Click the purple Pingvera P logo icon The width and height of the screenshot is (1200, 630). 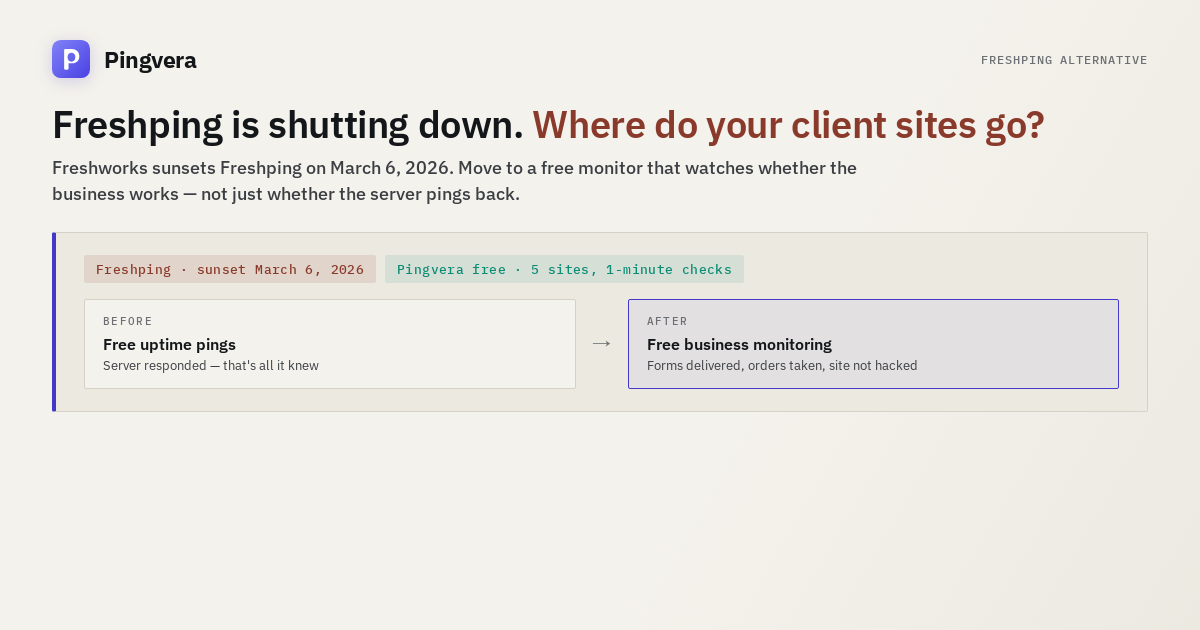tap(71, 59)
